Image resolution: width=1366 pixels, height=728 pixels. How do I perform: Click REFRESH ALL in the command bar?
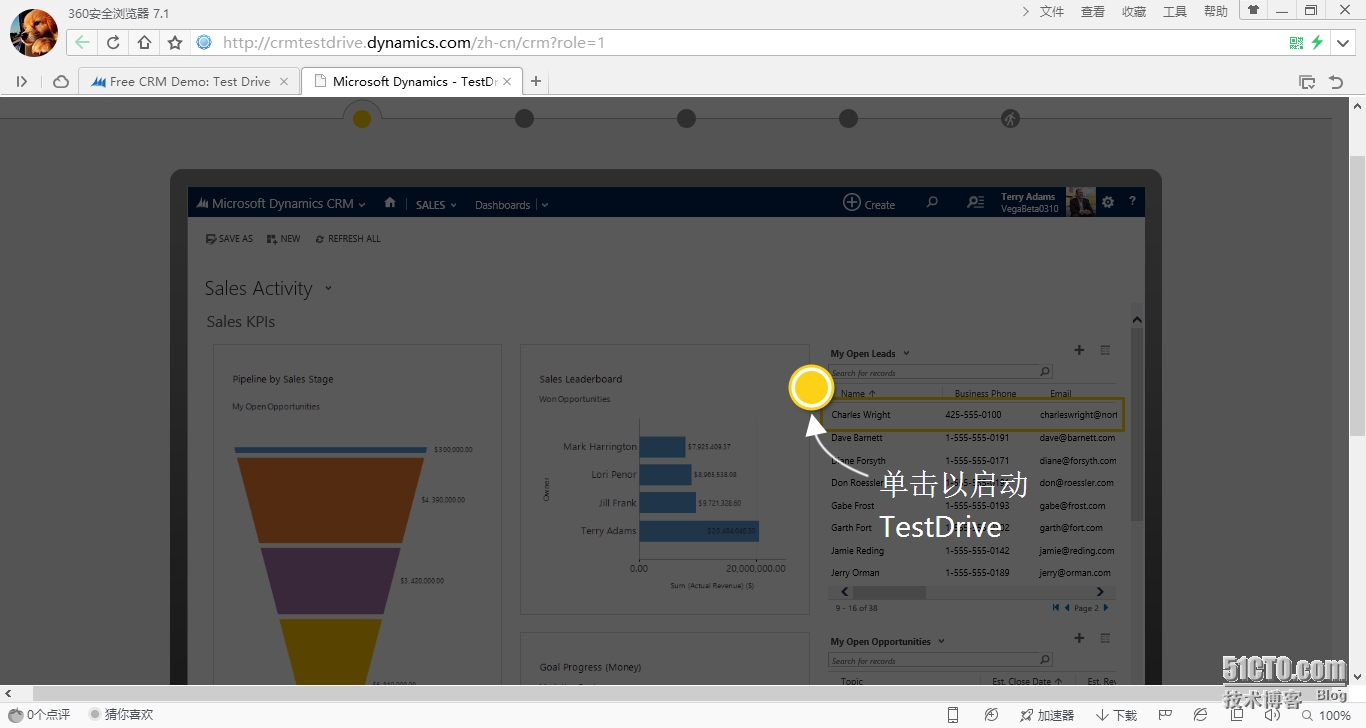[348, 239]
